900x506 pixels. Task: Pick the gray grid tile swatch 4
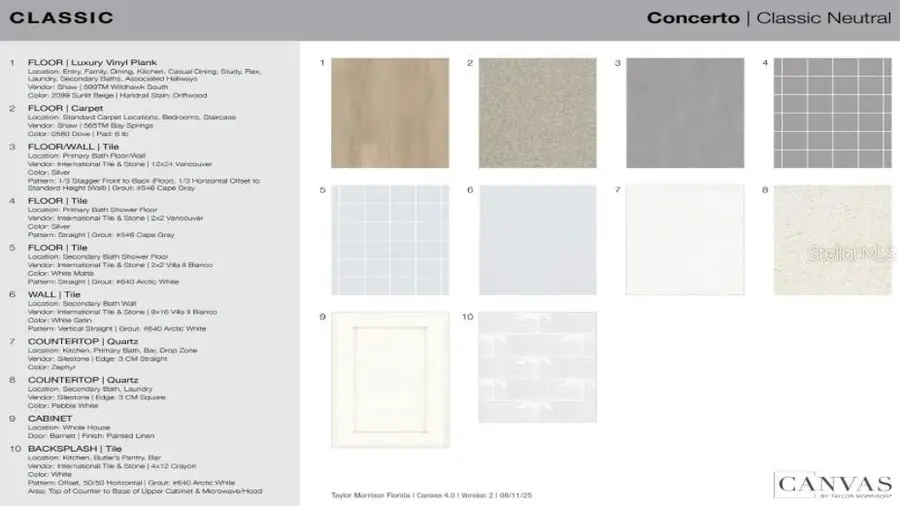(832, 113)
